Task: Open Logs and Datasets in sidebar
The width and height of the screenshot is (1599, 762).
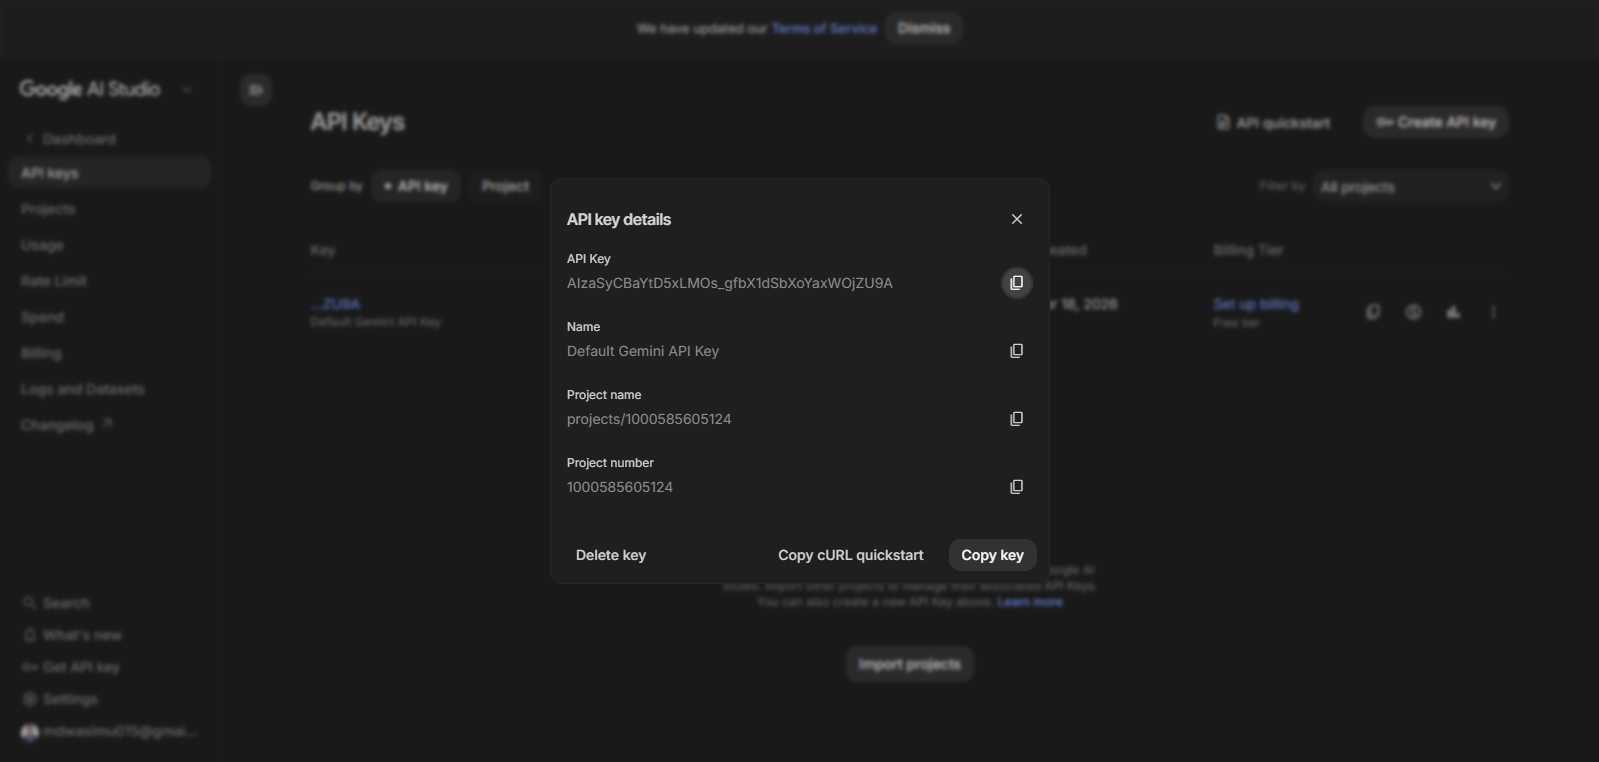Action: click(x=83, y=389)
